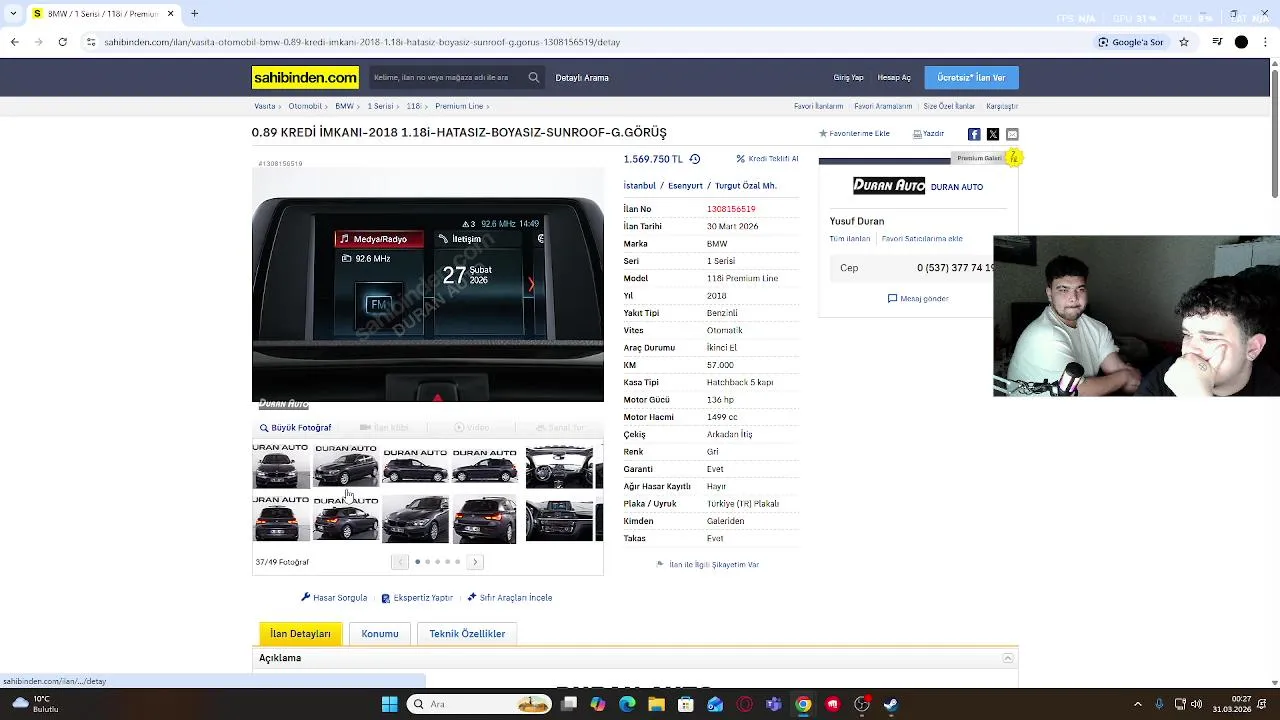Click the search magnifier icon in sahibinden header
Image resolution: width=1280 pixels, height=720 pixels.
(534, 77)
